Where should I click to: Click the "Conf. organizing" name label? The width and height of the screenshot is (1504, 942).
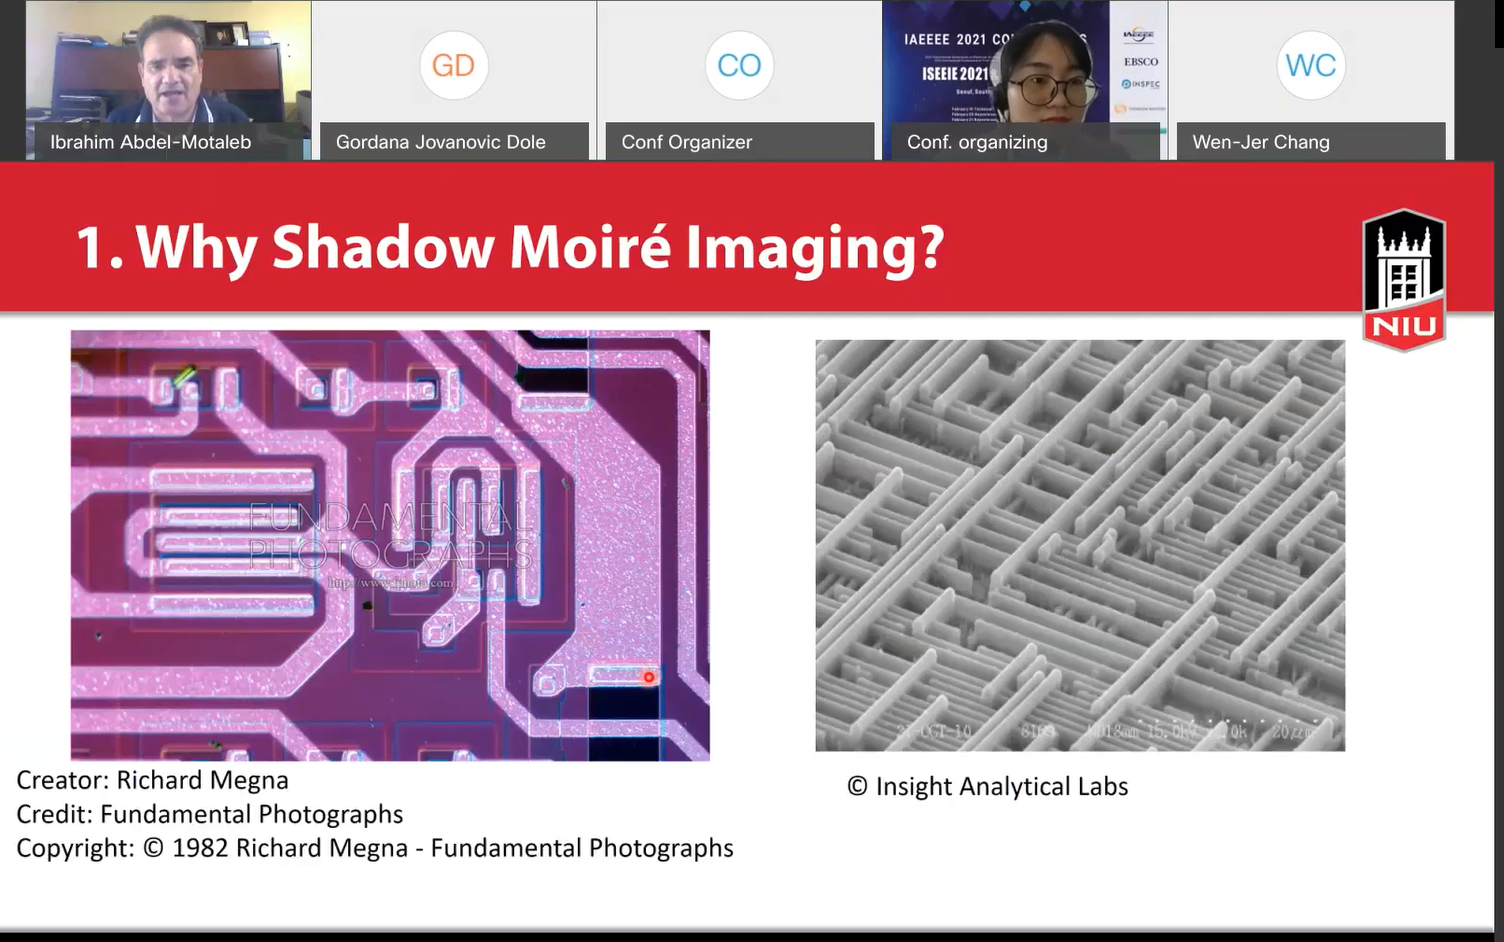[977, 142]
